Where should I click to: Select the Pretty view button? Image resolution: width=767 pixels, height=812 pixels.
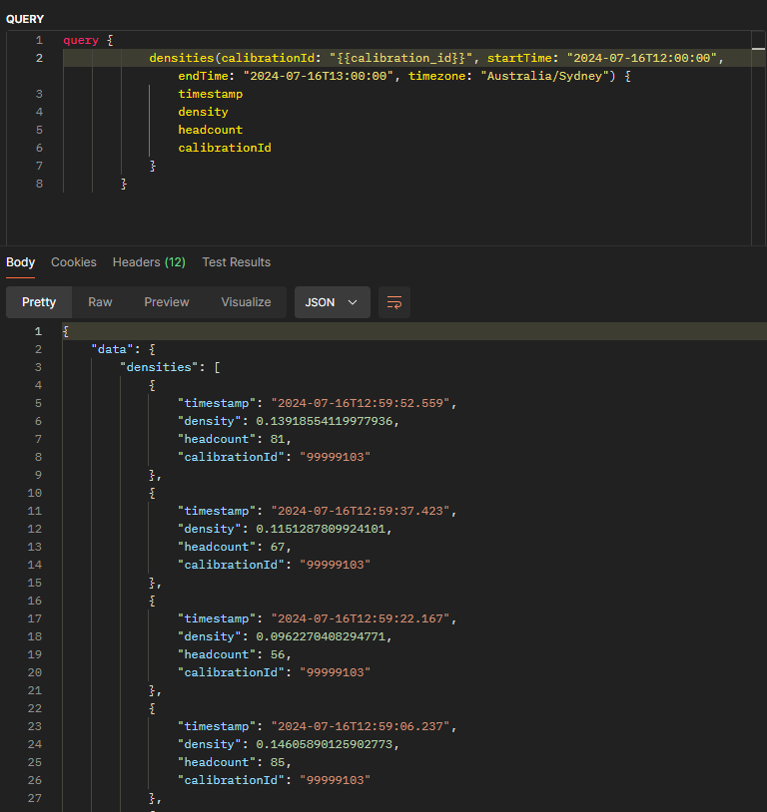tap(39, 302)
